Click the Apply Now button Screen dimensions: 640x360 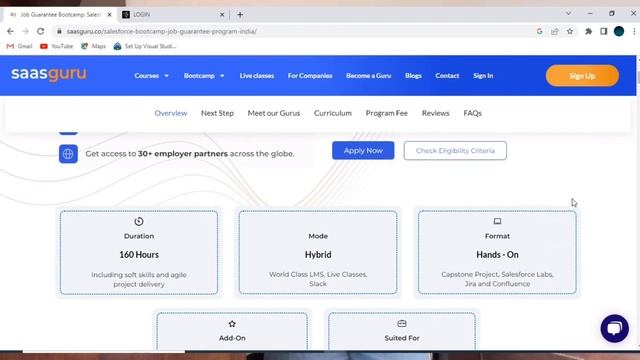[363, 151]
